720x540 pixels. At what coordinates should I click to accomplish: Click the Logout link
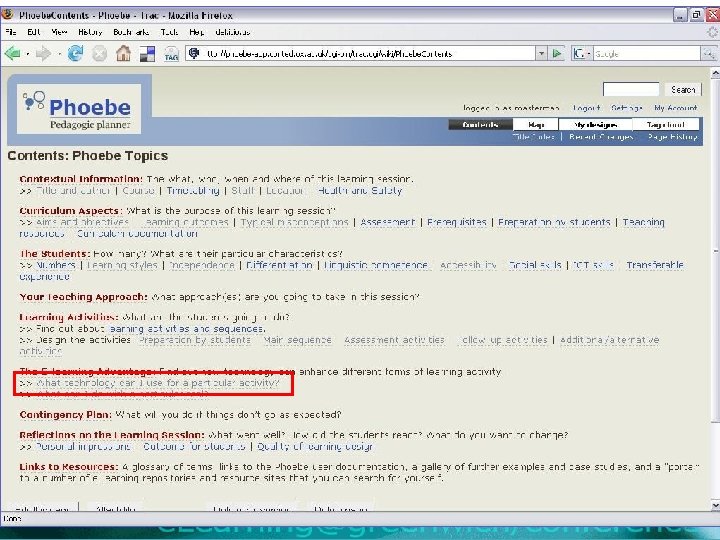point(586,108)
